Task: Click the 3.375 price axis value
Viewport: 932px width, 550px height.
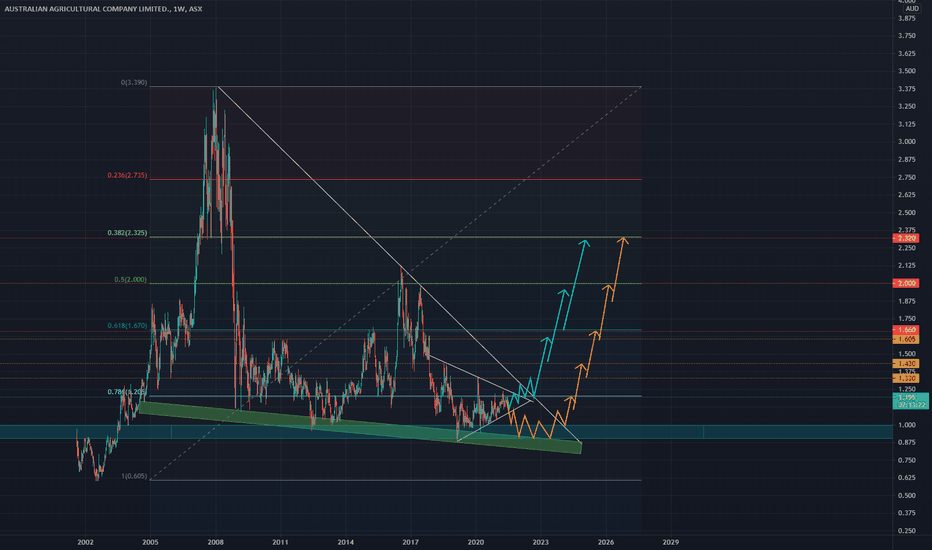Action: point(906,89)
